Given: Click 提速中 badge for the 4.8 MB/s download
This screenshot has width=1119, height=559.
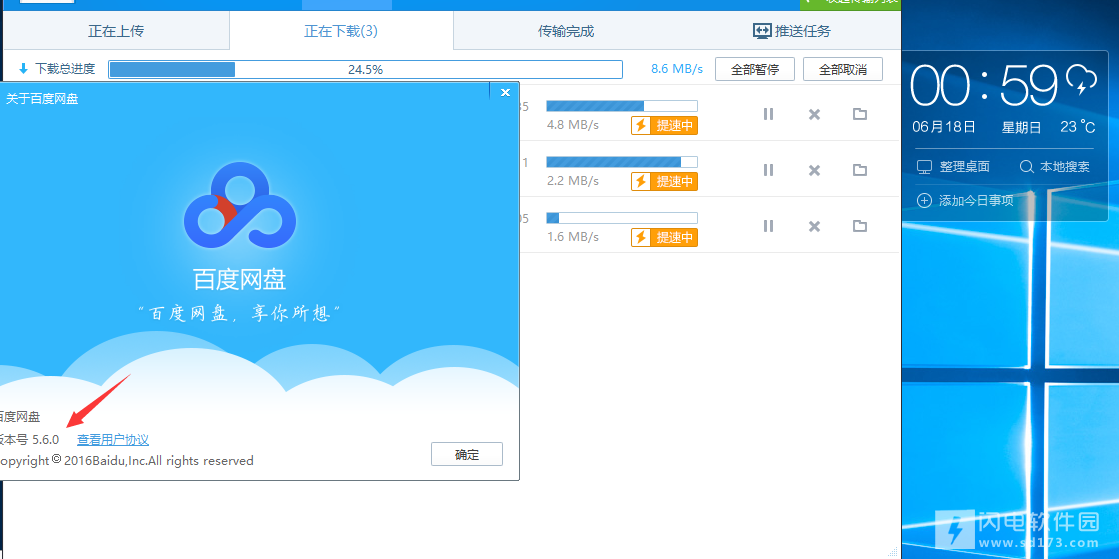Looking at the screenshot, I should point(664,126).
